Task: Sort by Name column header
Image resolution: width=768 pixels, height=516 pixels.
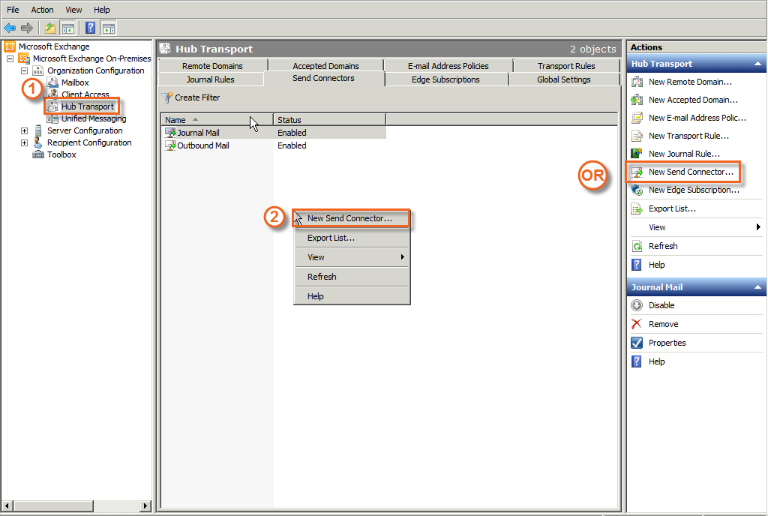Action: [x=217, y=120]
